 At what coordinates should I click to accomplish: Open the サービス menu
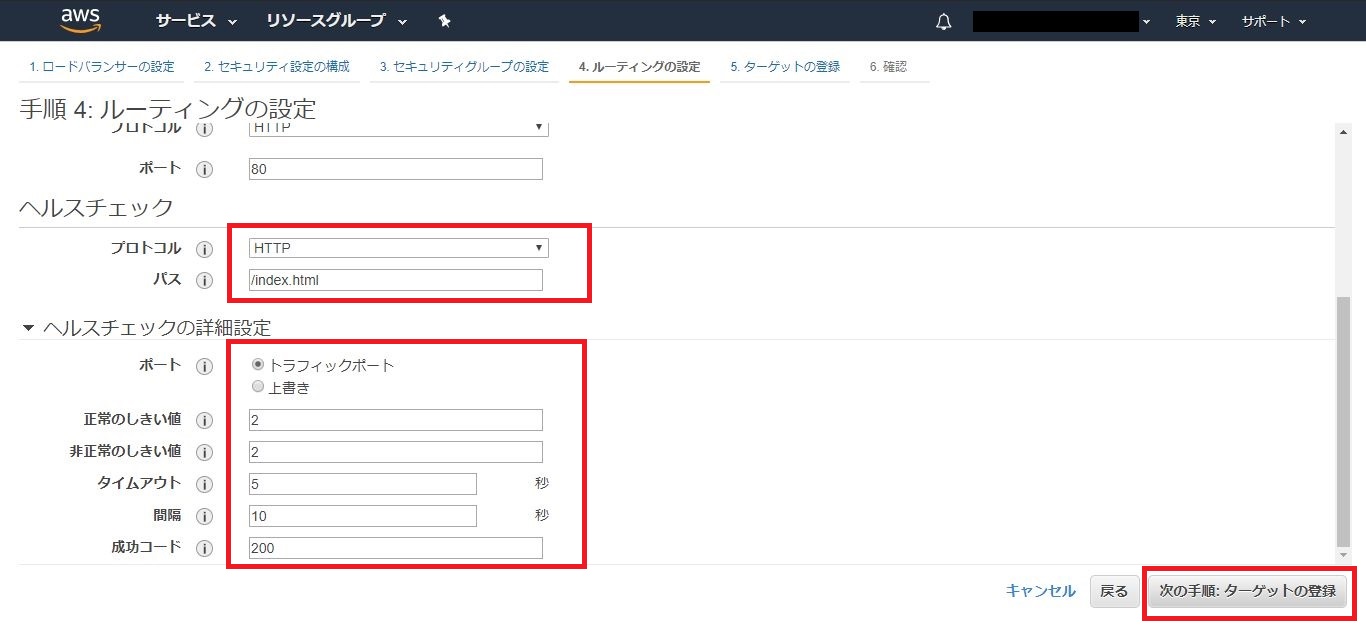click(x=196, y=21)
